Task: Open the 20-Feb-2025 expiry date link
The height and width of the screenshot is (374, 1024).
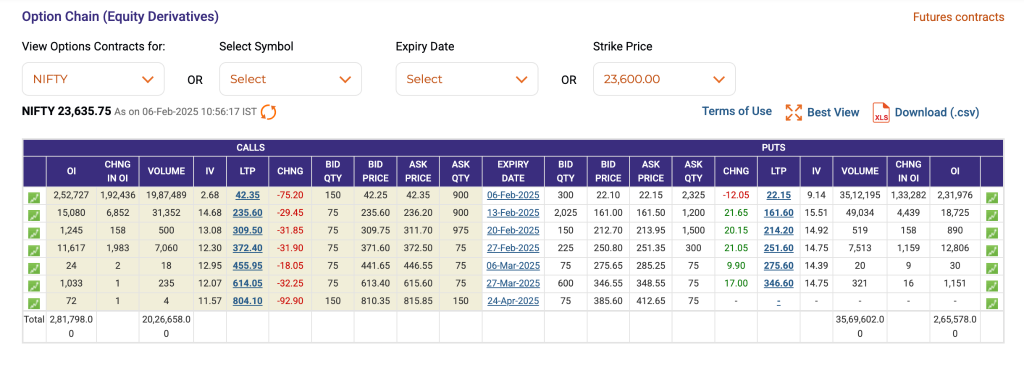Action: pyautogui.click(x=513, y=230)
